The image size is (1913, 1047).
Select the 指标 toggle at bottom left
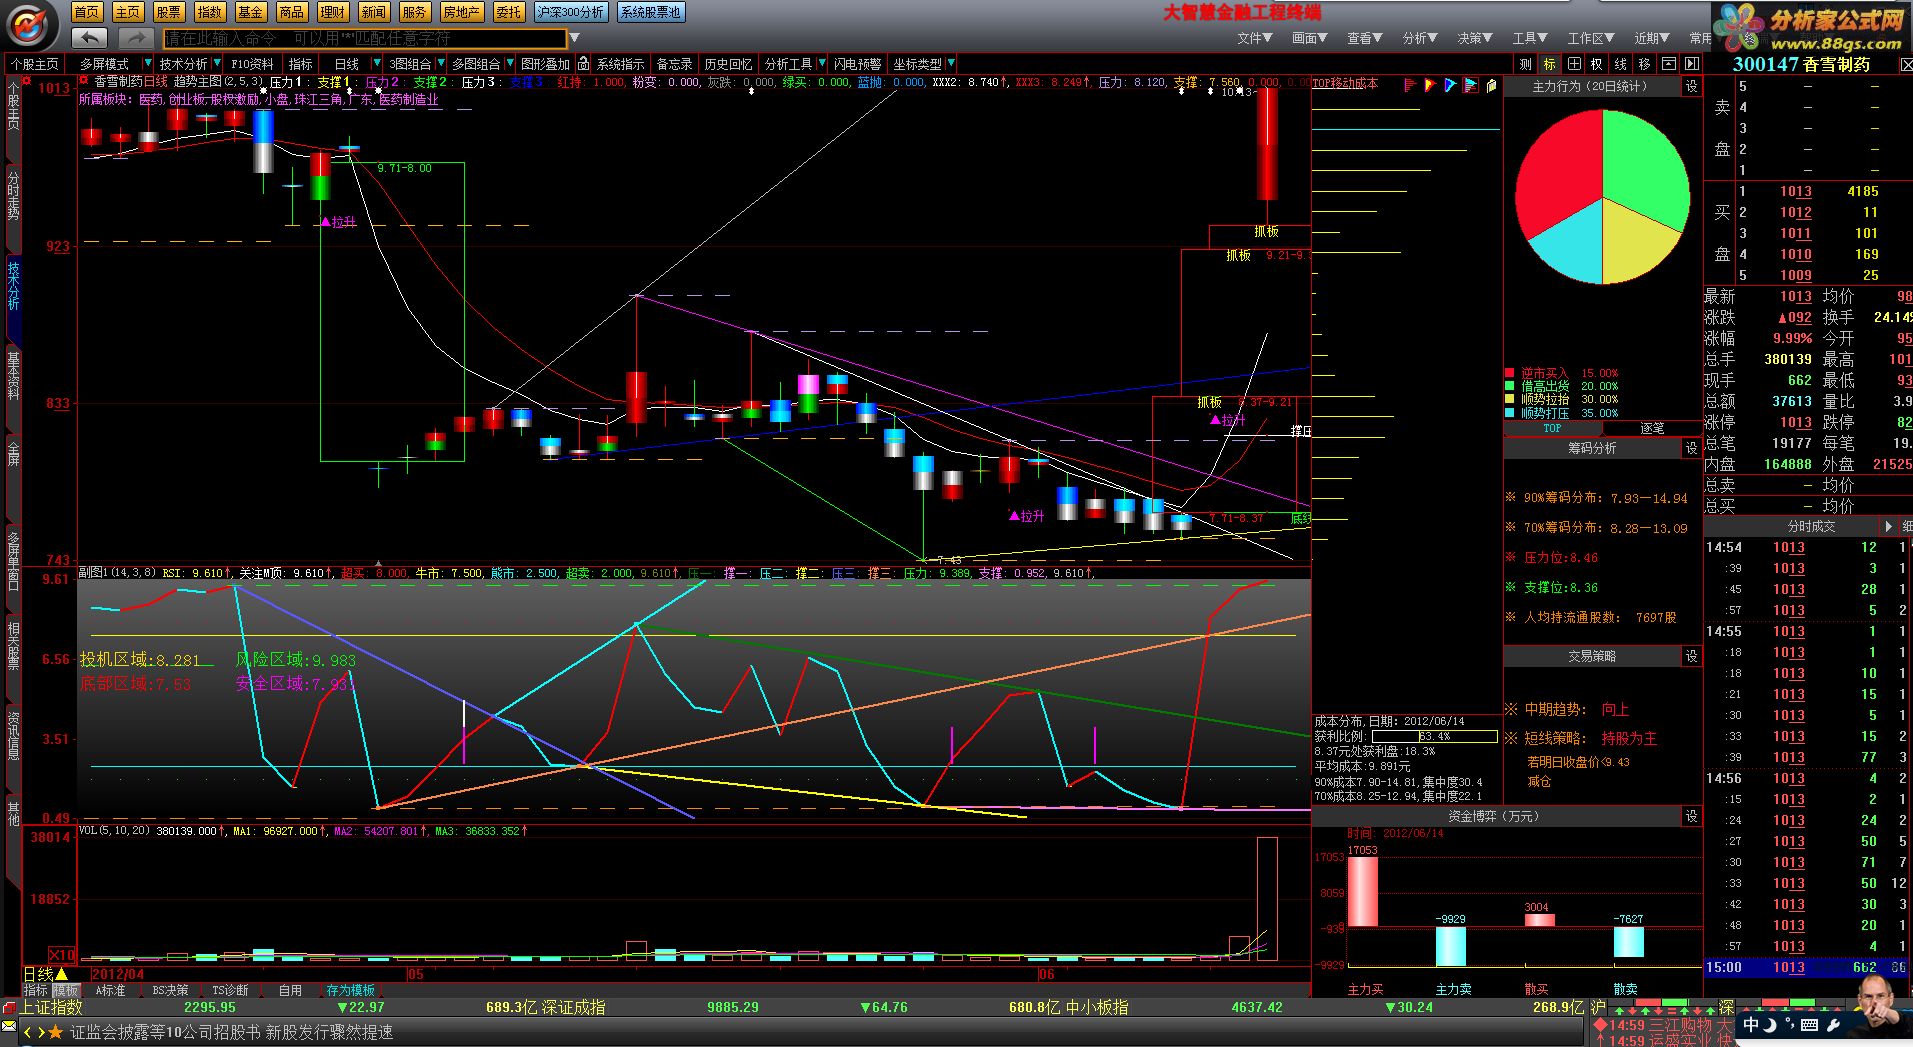pyautogui.click(x=36, y=990)
